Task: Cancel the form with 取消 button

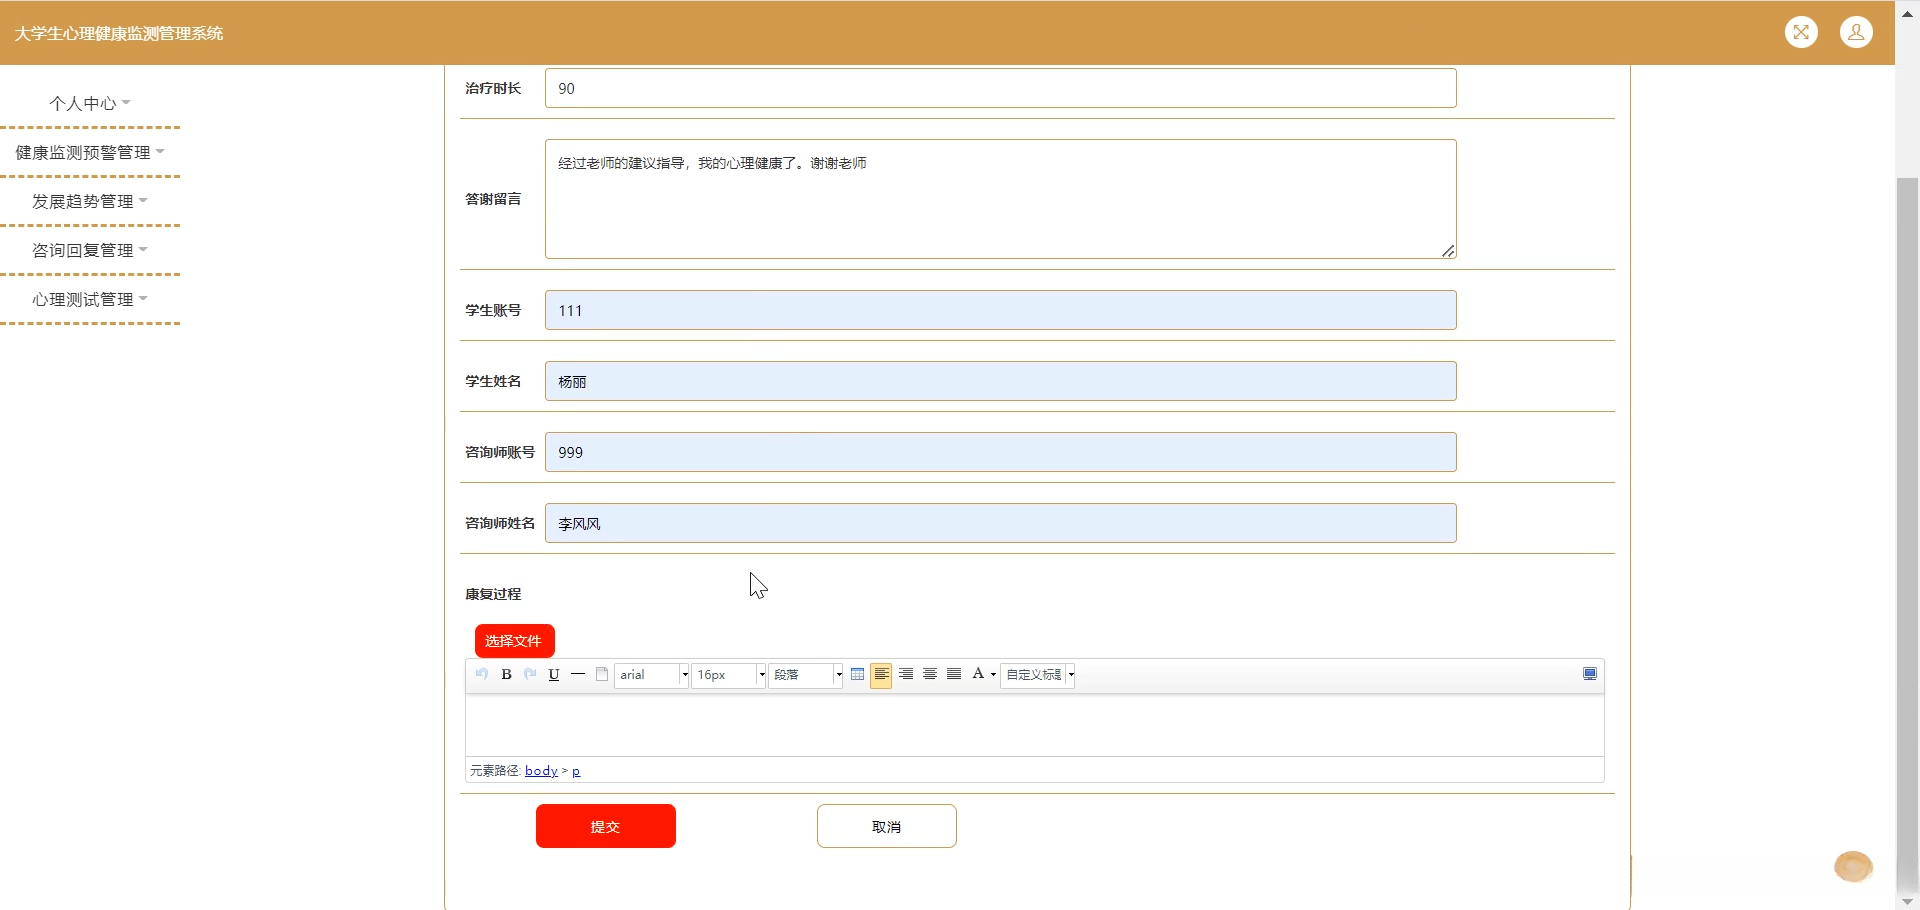Action: [x=887, y=826]
